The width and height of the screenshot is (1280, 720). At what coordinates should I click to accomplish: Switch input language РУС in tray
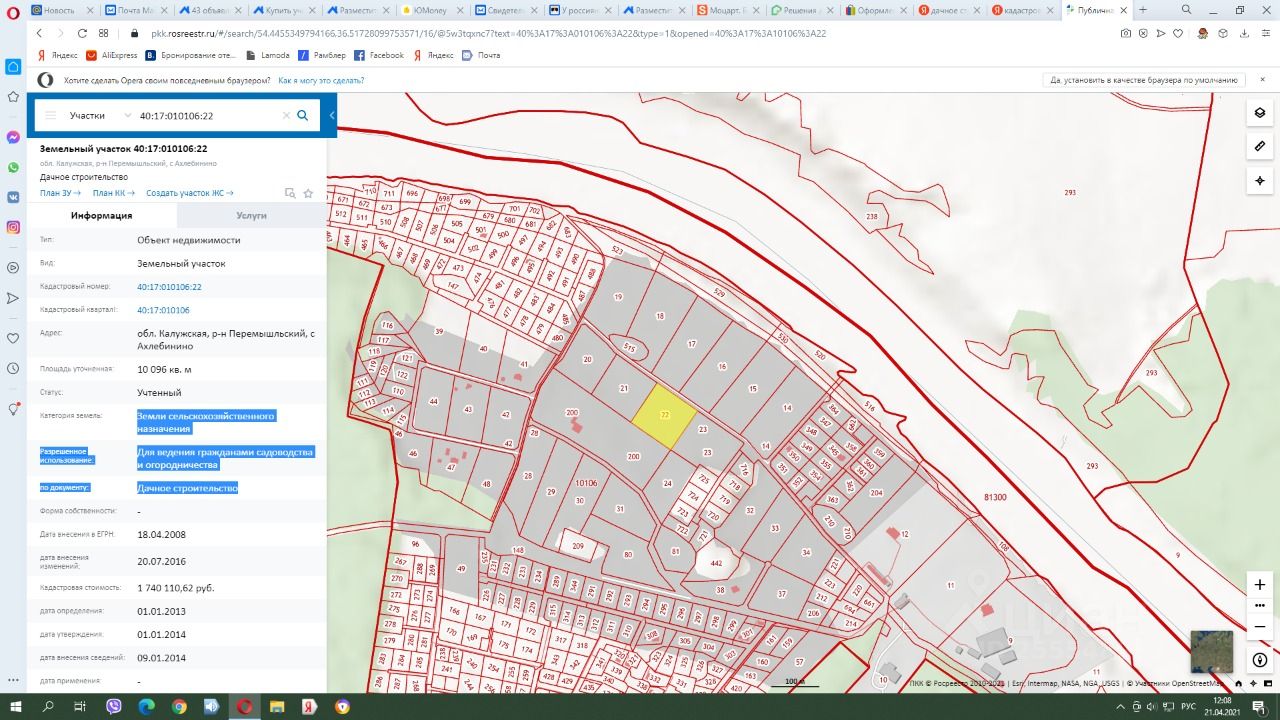(x=1189, y=706)
